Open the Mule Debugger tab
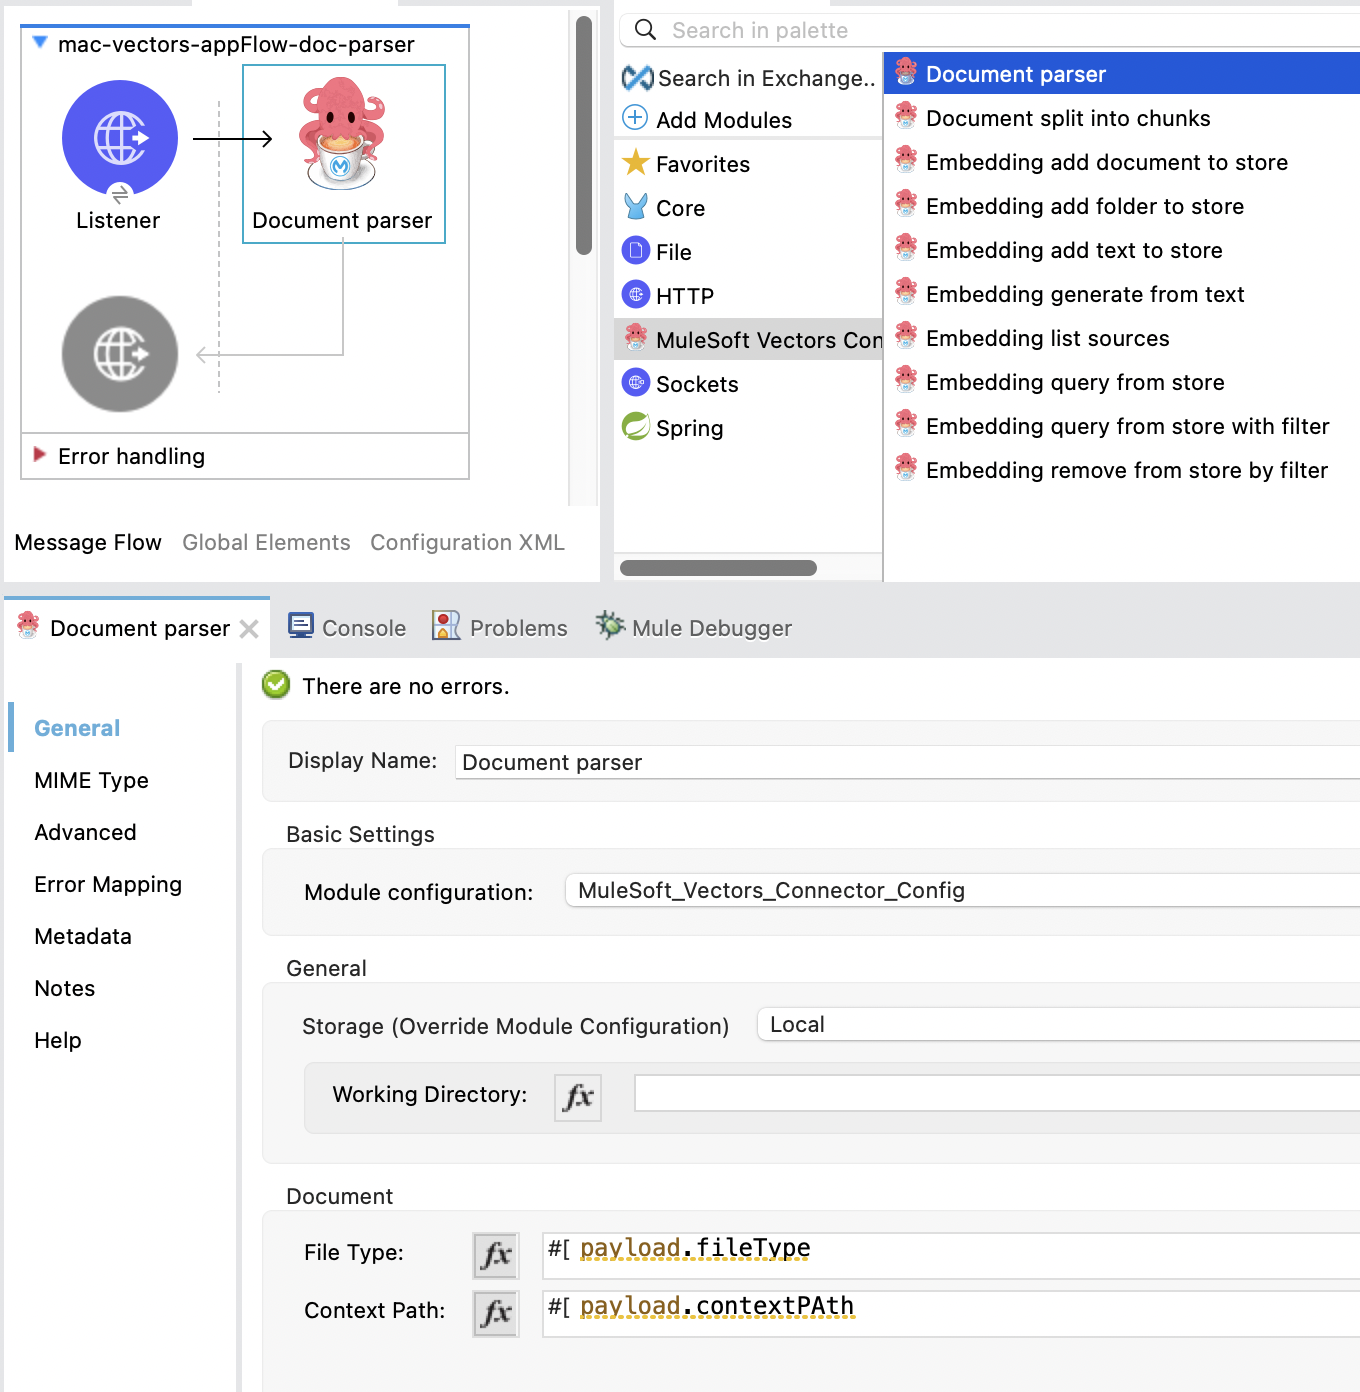Viewport: 1360px width, 1392px height. tap(694, 628)
